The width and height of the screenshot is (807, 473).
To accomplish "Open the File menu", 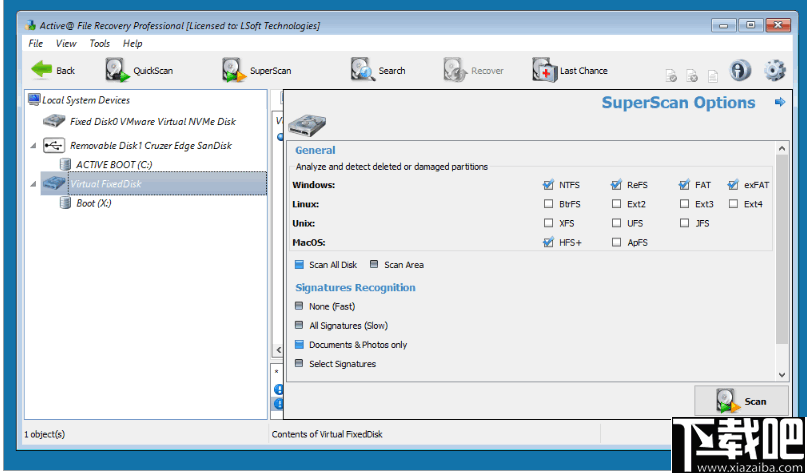I will (36, 43).
